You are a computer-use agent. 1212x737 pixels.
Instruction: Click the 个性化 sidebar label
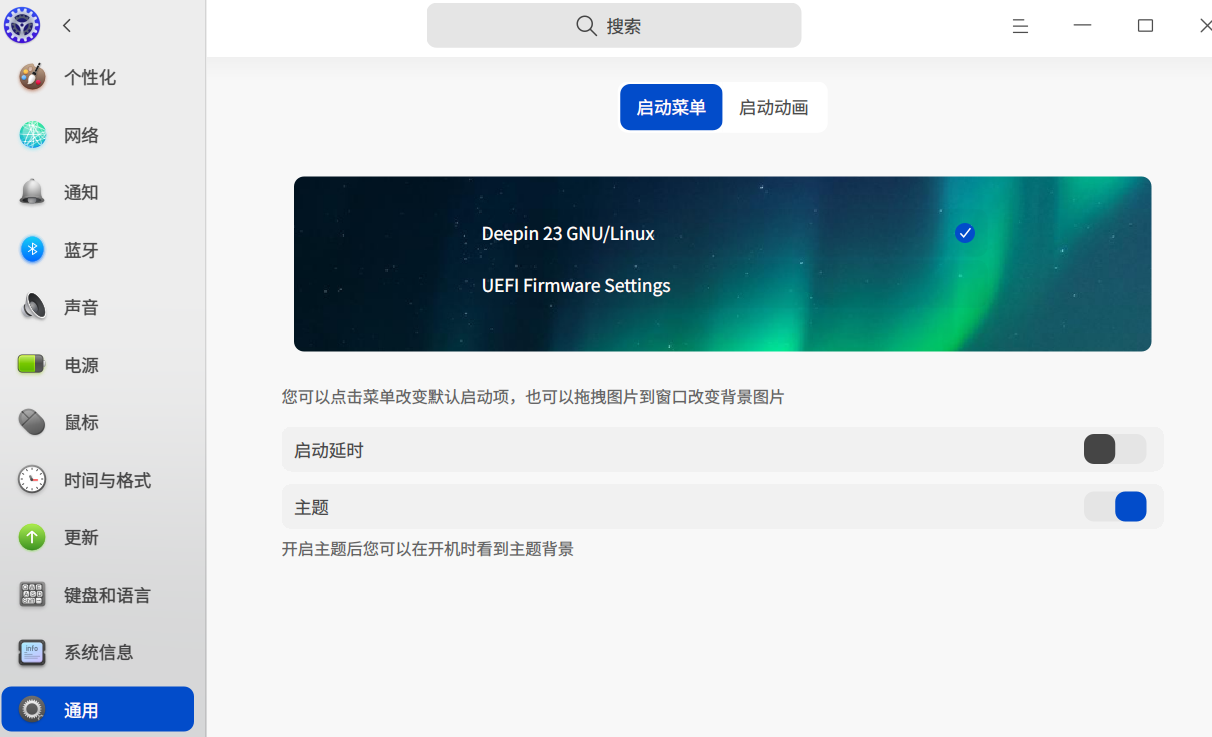tap(90, 77)
